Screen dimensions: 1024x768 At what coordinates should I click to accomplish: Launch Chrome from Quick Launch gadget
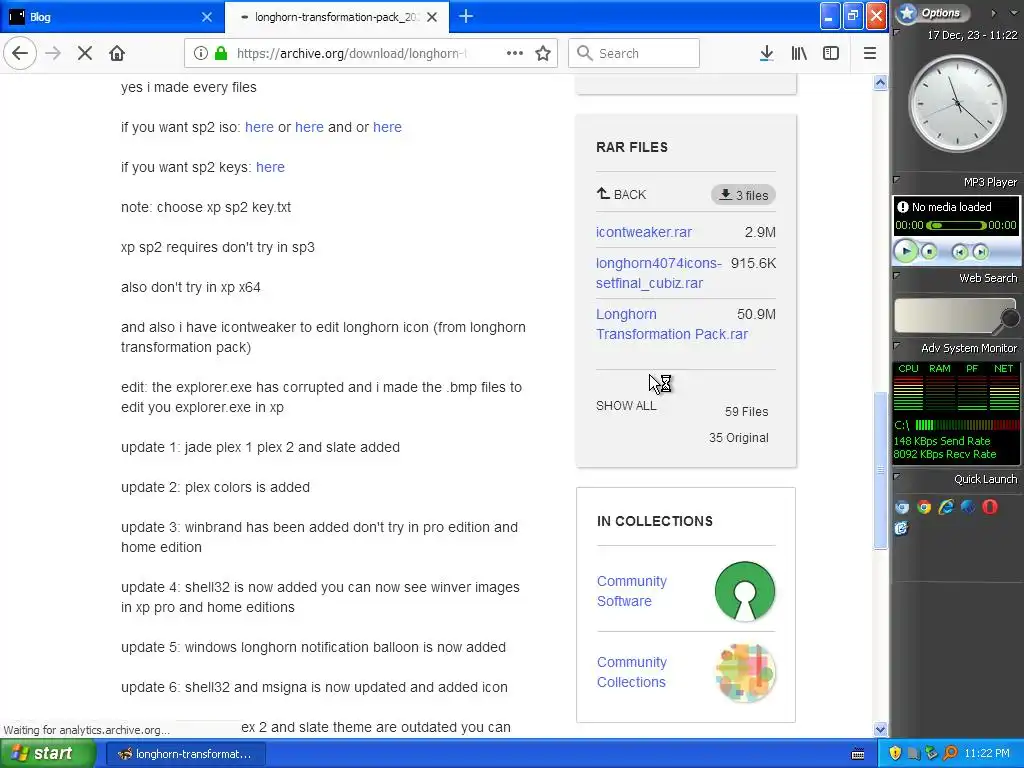923,507
